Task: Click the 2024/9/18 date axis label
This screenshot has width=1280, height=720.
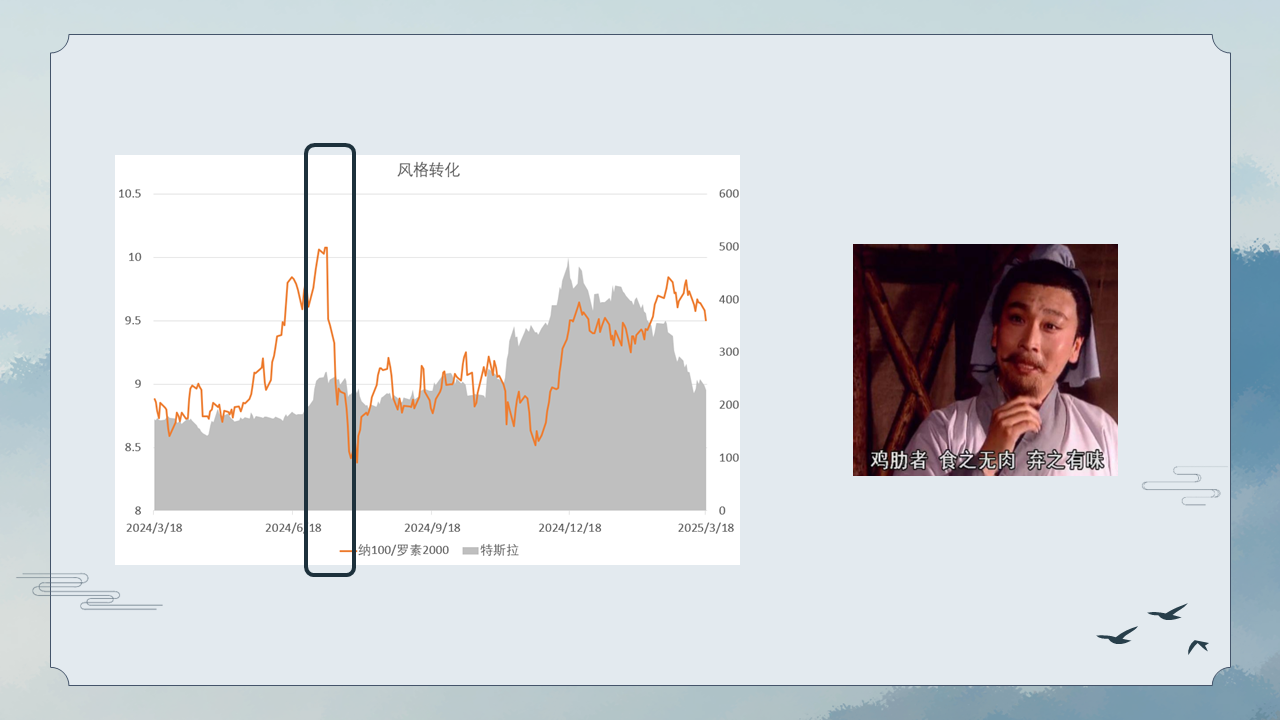Action: tap(432, 527)
